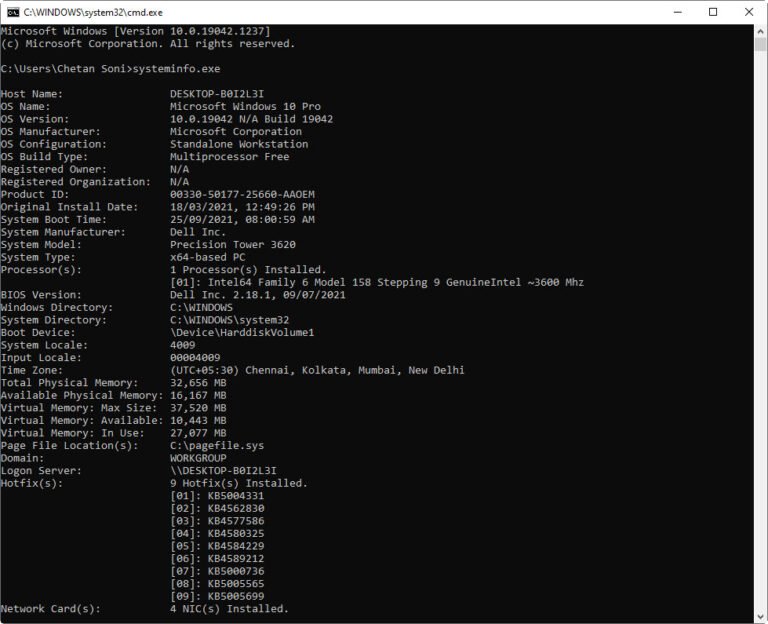The image size is (768, 624).
Task: Click hotfix entry KB4580325
Action: click(x=236, y=534)
